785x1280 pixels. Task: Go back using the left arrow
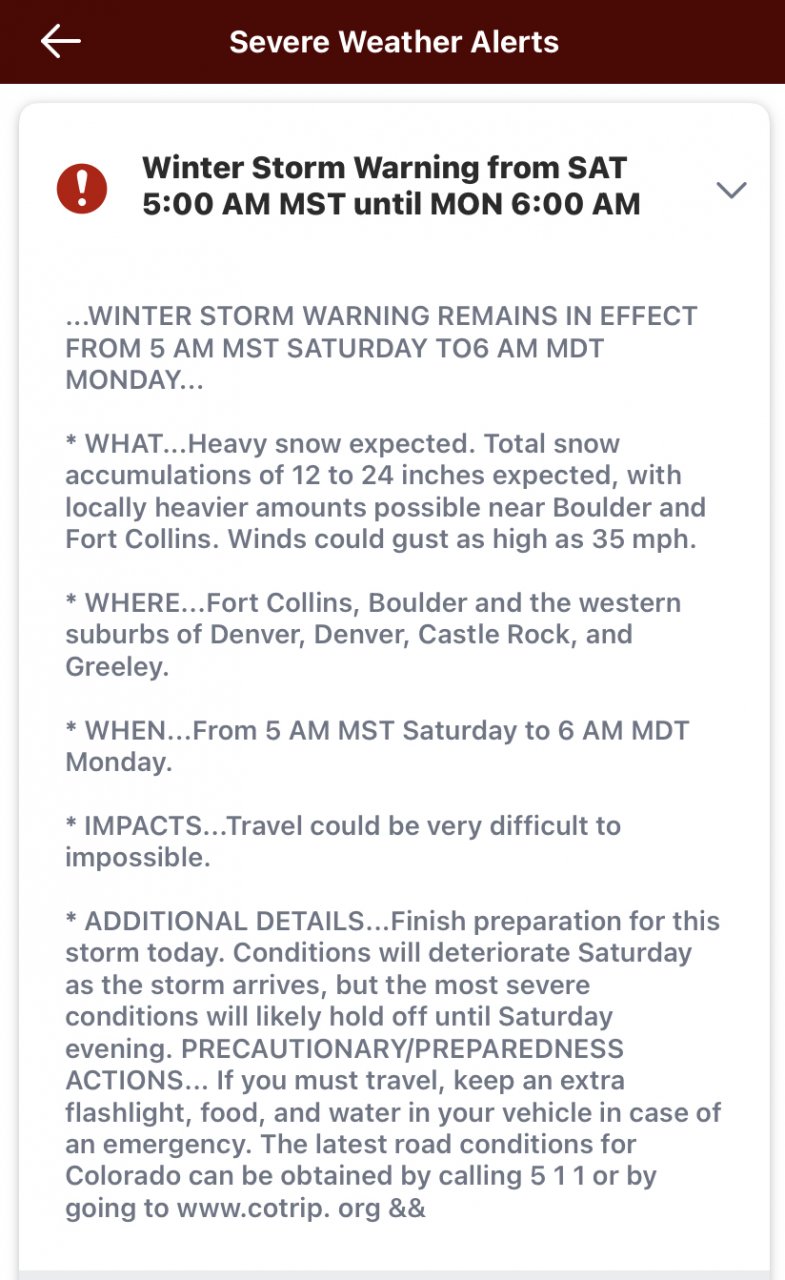[x=60, y=41]
